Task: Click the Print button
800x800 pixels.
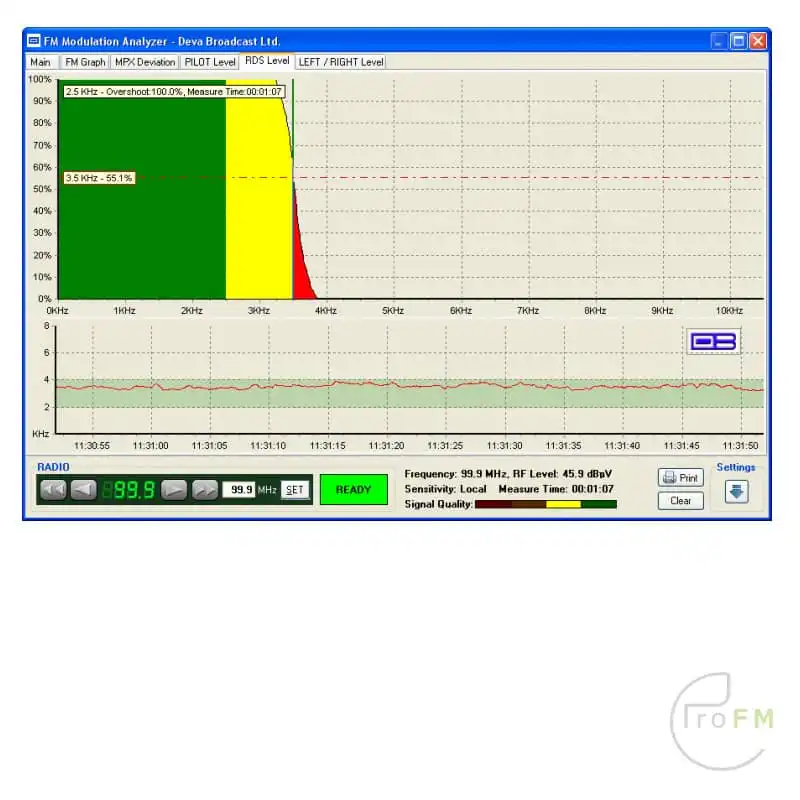Action: tap(680, 478)
